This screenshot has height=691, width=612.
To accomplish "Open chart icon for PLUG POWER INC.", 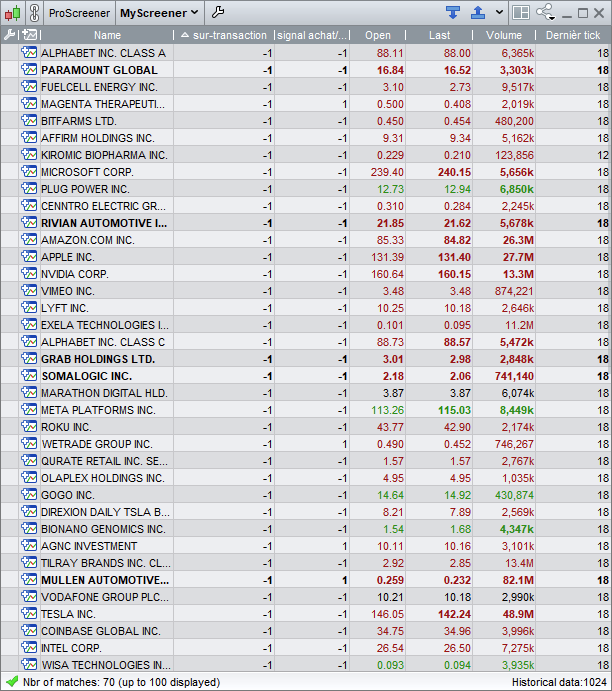I will (29, 189).
